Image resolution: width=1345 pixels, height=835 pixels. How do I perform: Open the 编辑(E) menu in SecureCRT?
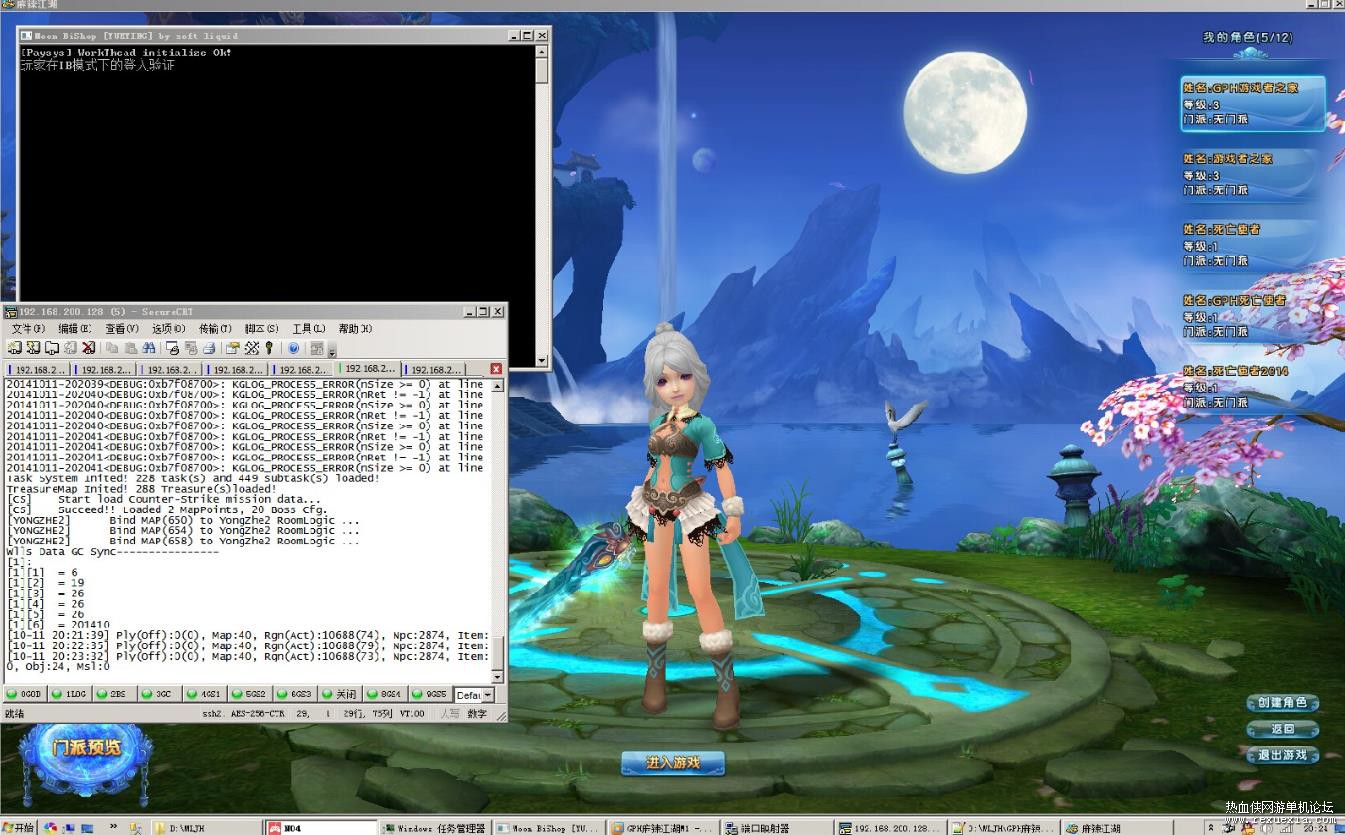click(x=74, y=328)
